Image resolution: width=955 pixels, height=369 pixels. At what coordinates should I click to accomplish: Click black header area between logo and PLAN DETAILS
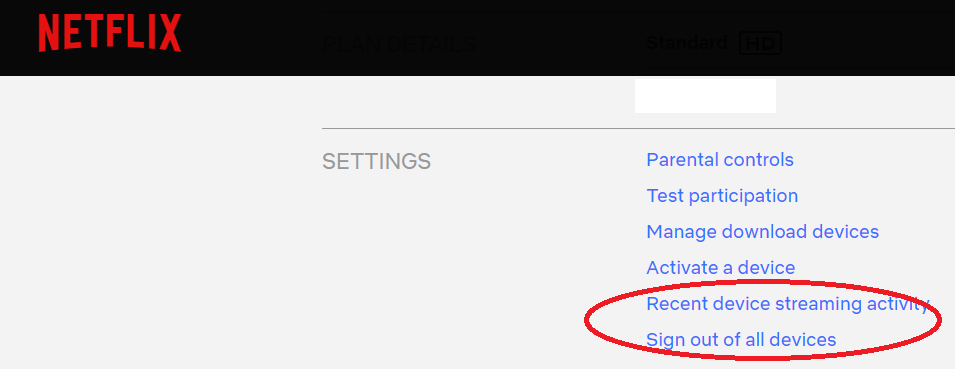point(251,38)
